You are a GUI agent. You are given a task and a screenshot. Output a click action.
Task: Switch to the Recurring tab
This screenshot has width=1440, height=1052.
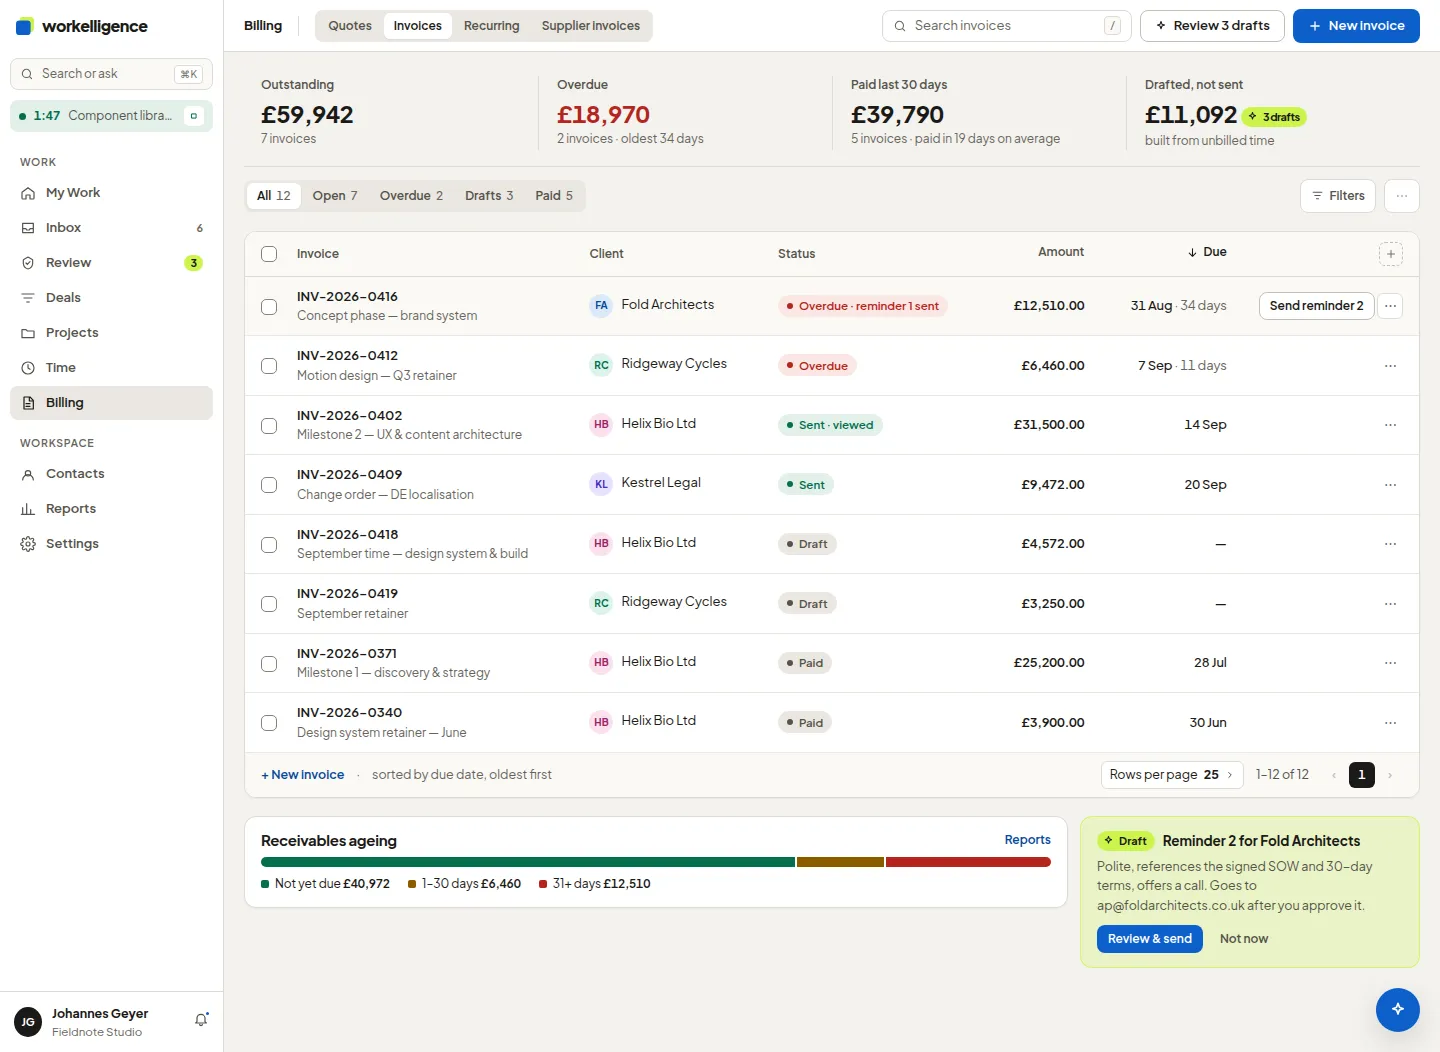(x=491, y=26)
